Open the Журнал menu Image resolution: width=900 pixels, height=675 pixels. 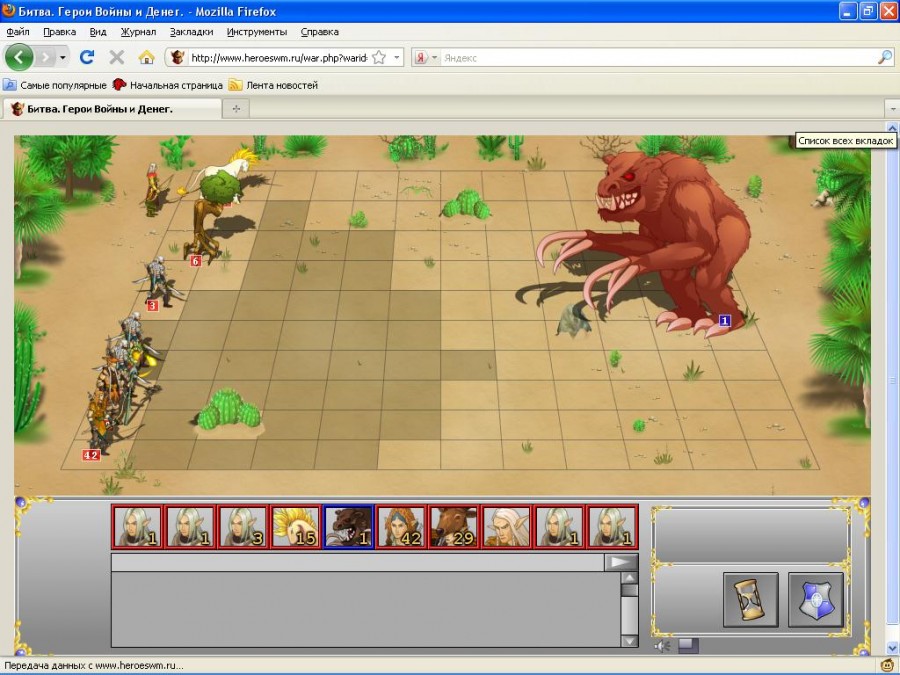coord(138,32)
